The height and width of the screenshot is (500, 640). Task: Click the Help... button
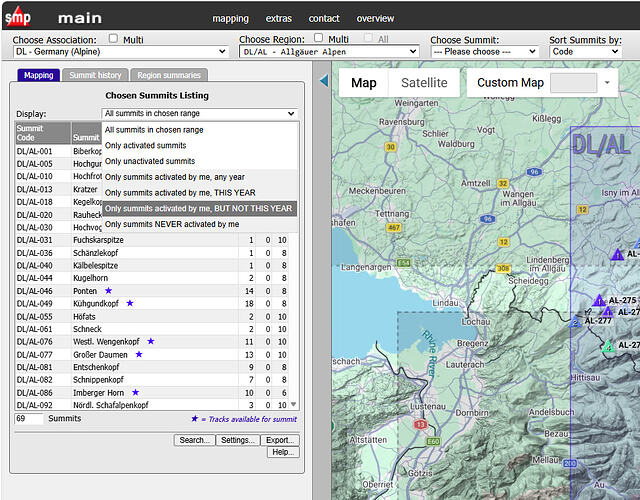point(283,452)
